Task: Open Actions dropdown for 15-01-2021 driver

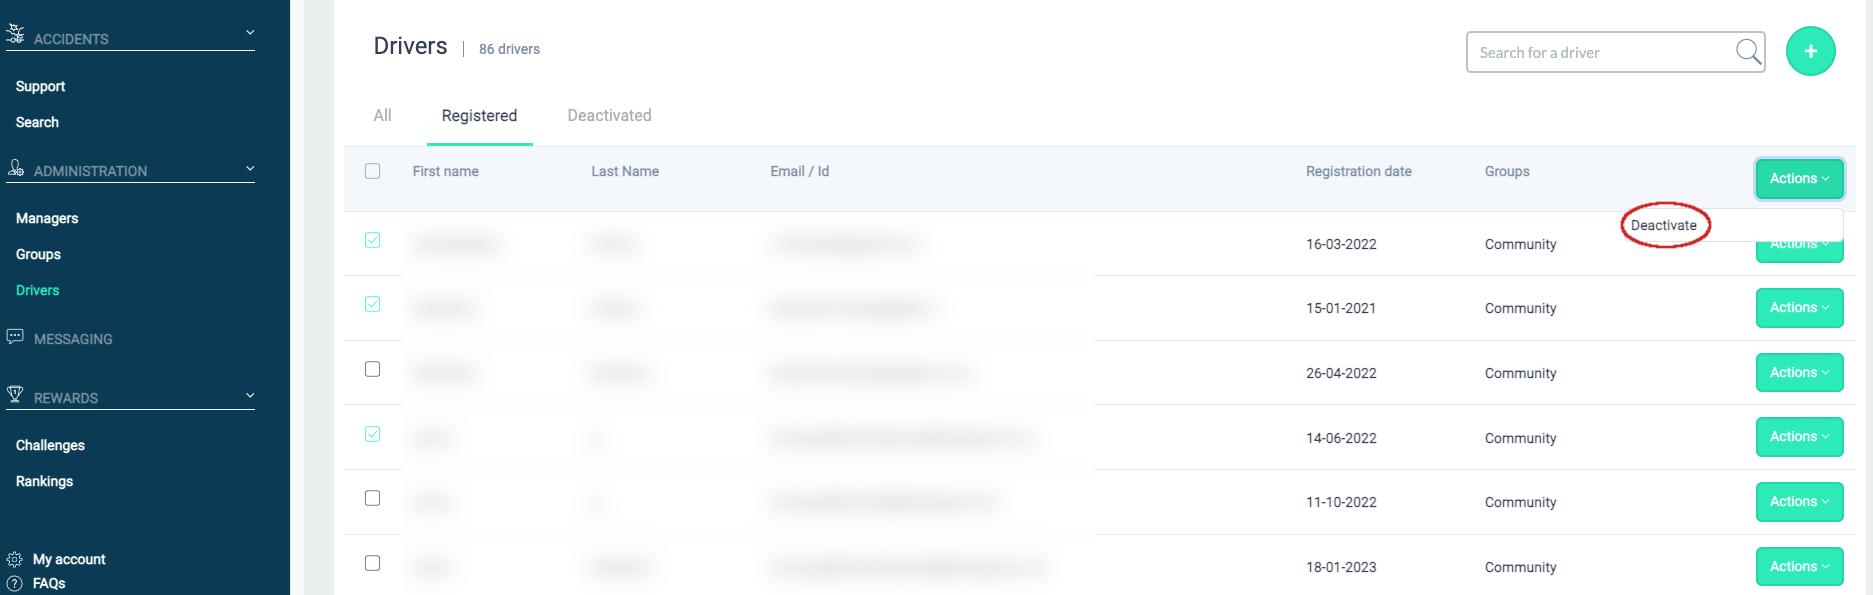Action: point(1798,308)
